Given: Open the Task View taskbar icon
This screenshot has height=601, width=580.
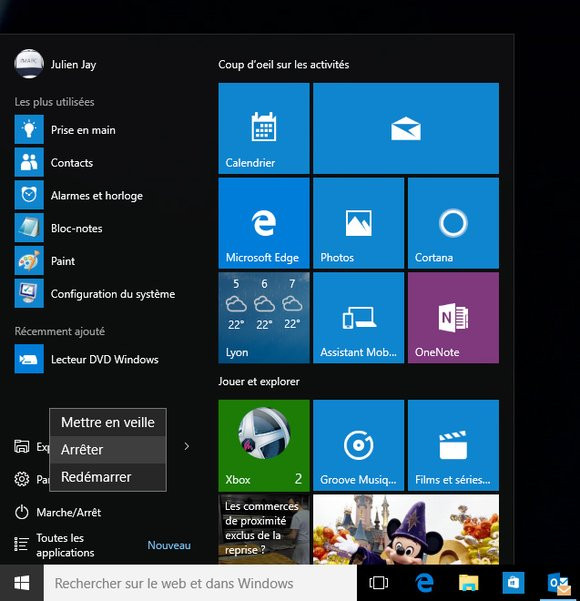Looking at the screenshot, I should click(x=378, y=583).
